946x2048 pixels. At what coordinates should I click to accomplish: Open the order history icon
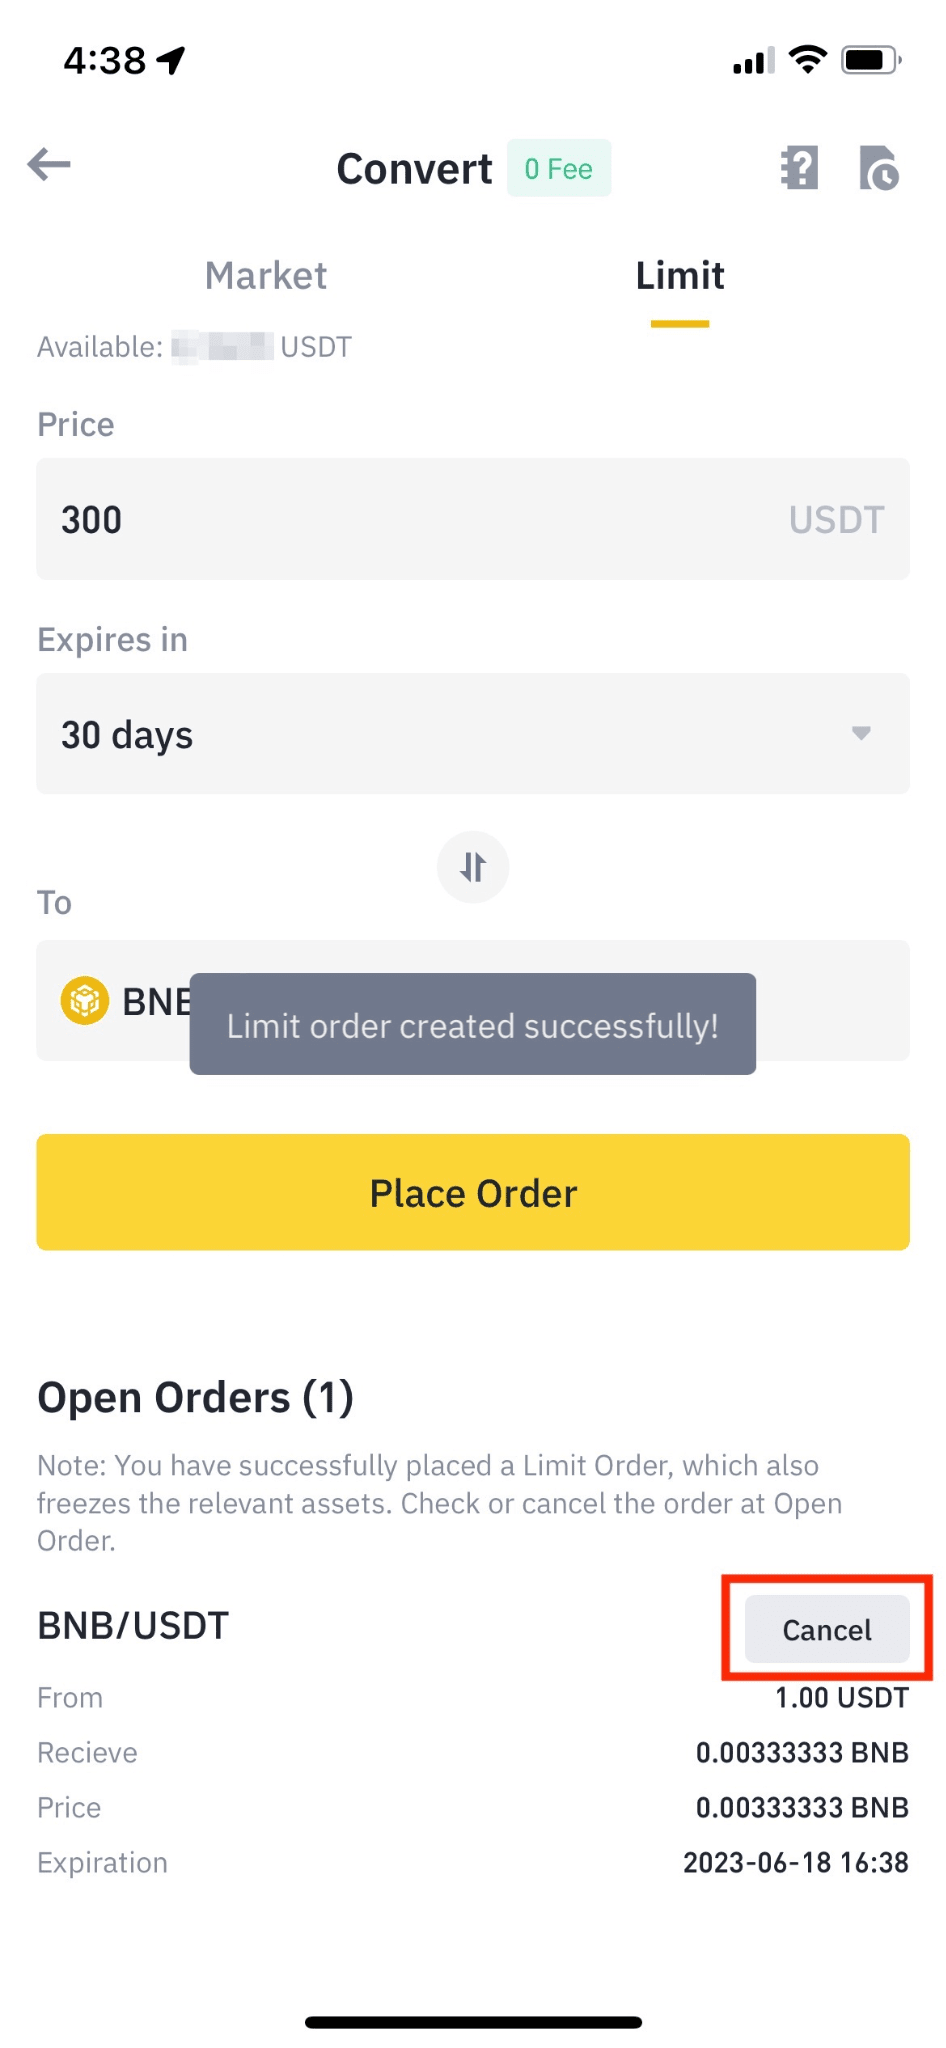pyautogui.click(x=879, y=168)
